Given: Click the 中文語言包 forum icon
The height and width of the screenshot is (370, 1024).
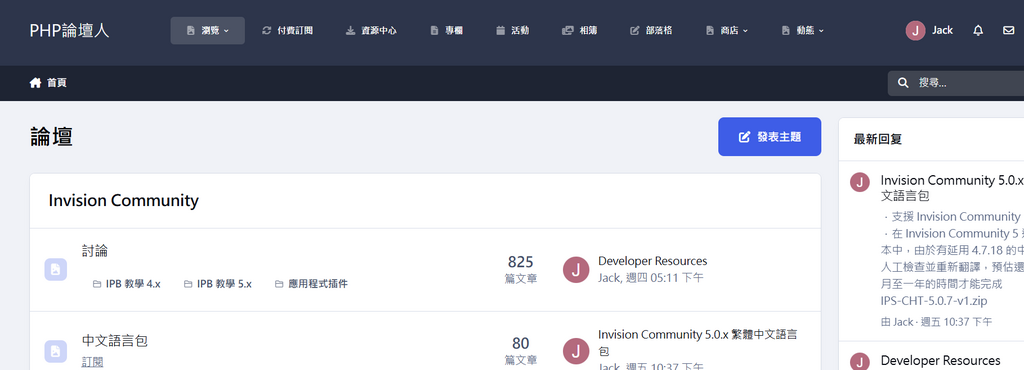Looking at the screenshot, I should [x=56, y=351].
